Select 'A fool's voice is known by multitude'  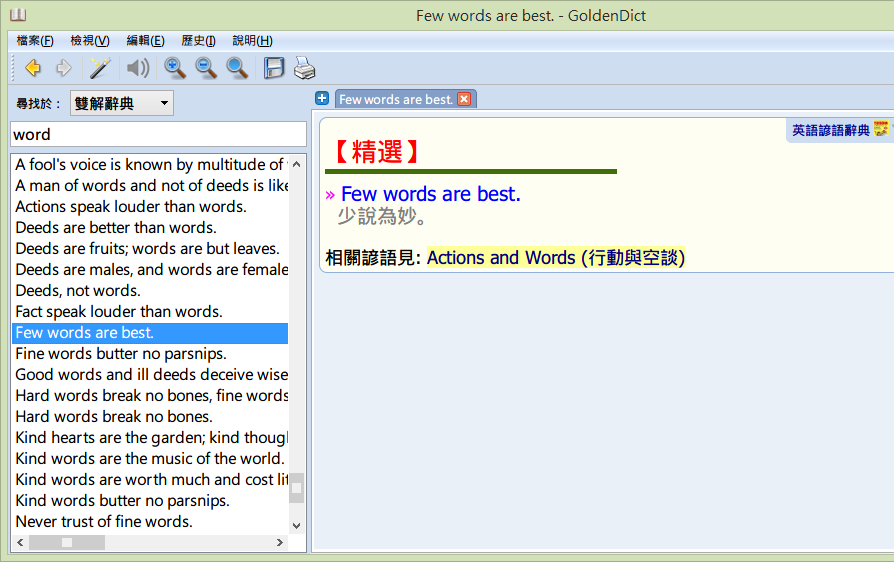(x=150, y=165)
